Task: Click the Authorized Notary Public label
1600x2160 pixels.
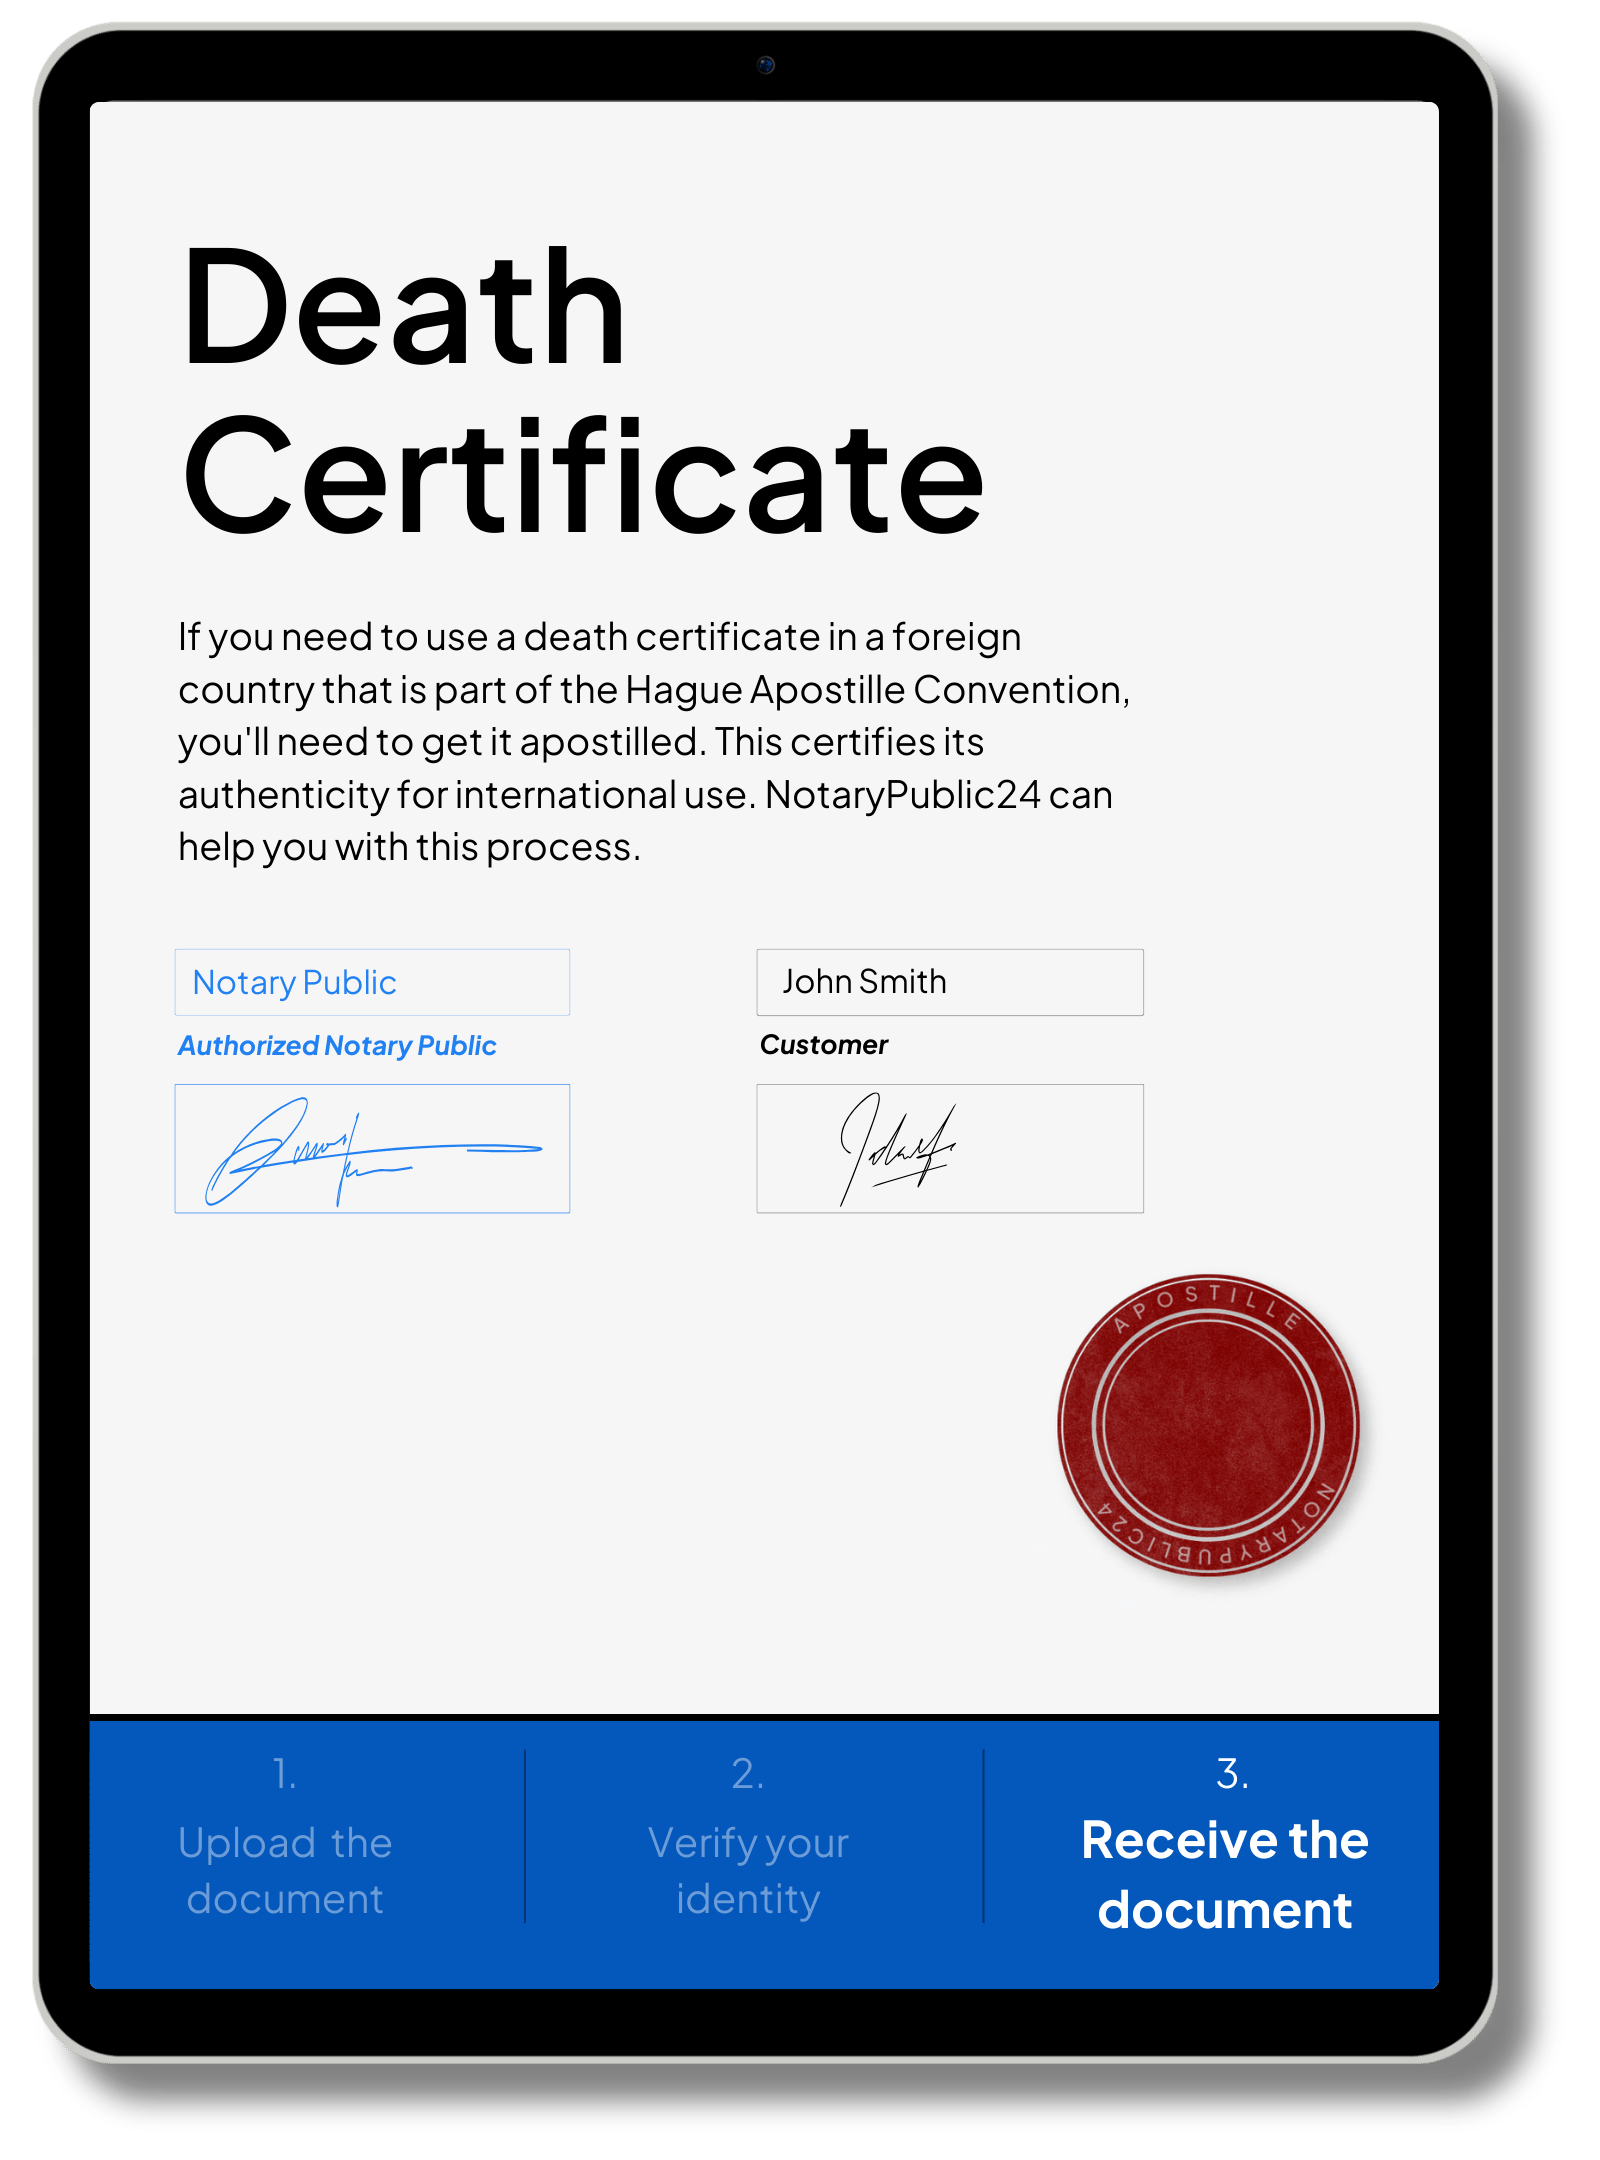Action: pyautogui.click(x=337, y=1046)
